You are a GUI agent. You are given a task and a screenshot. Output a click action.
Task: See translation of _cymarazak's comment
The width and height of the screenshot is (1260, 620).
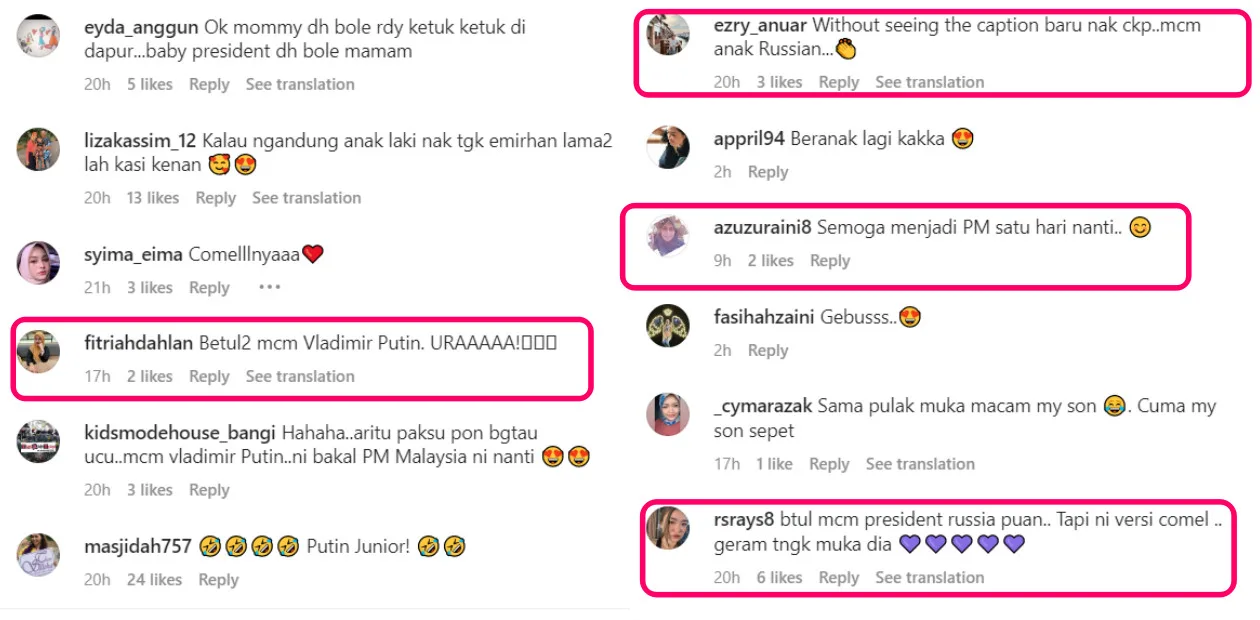920,464
